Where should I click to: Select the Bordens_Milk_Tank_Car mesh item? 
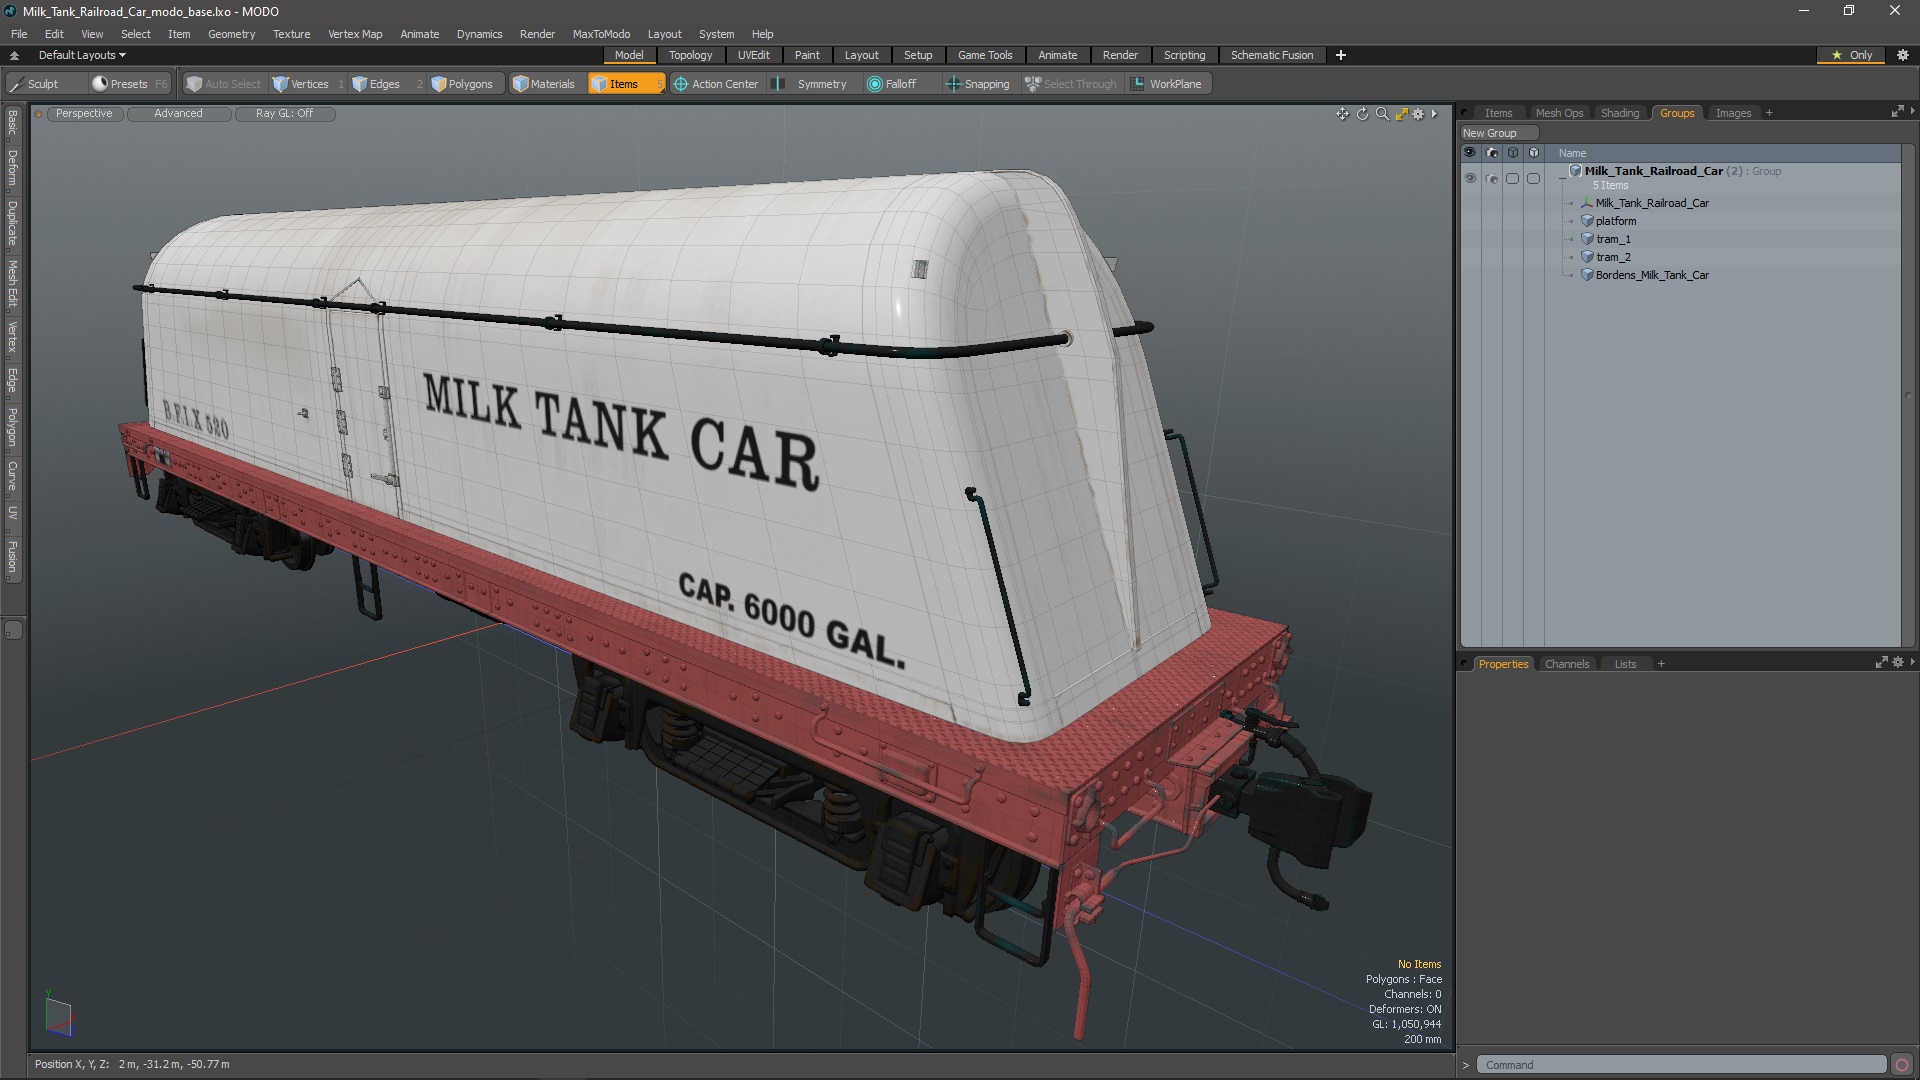coord(1652,275)
